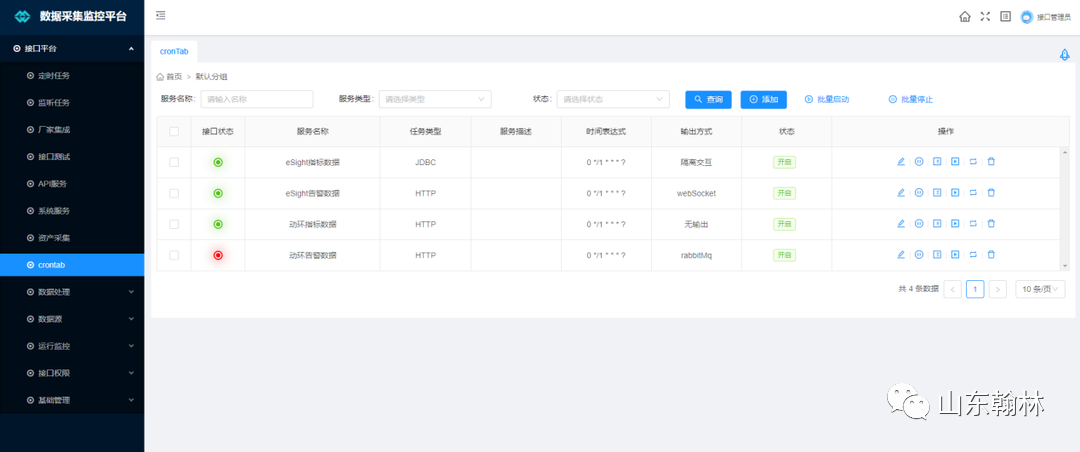Click the blue 查询 search button

708,99
